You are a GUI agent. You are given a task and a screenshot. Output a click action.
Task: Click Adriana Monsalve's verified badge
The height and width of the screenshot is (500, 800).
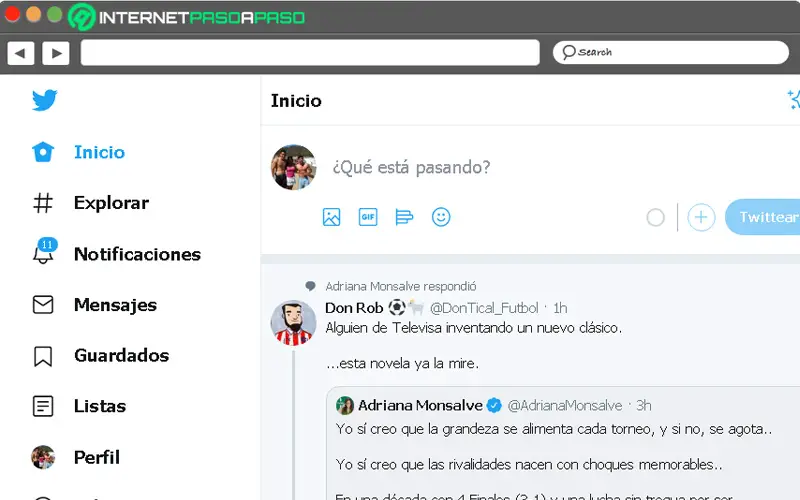click(494, 406)
